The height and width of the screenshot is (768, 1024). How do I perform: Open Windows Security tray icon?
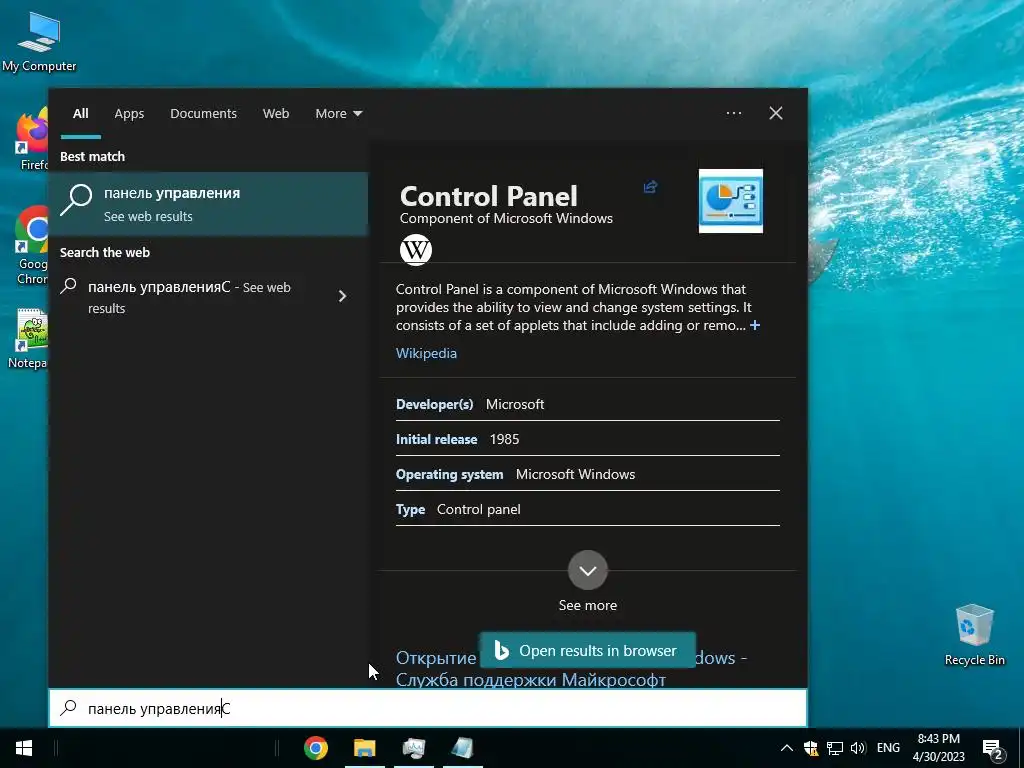pyautogui.click(x=810, y=748)
